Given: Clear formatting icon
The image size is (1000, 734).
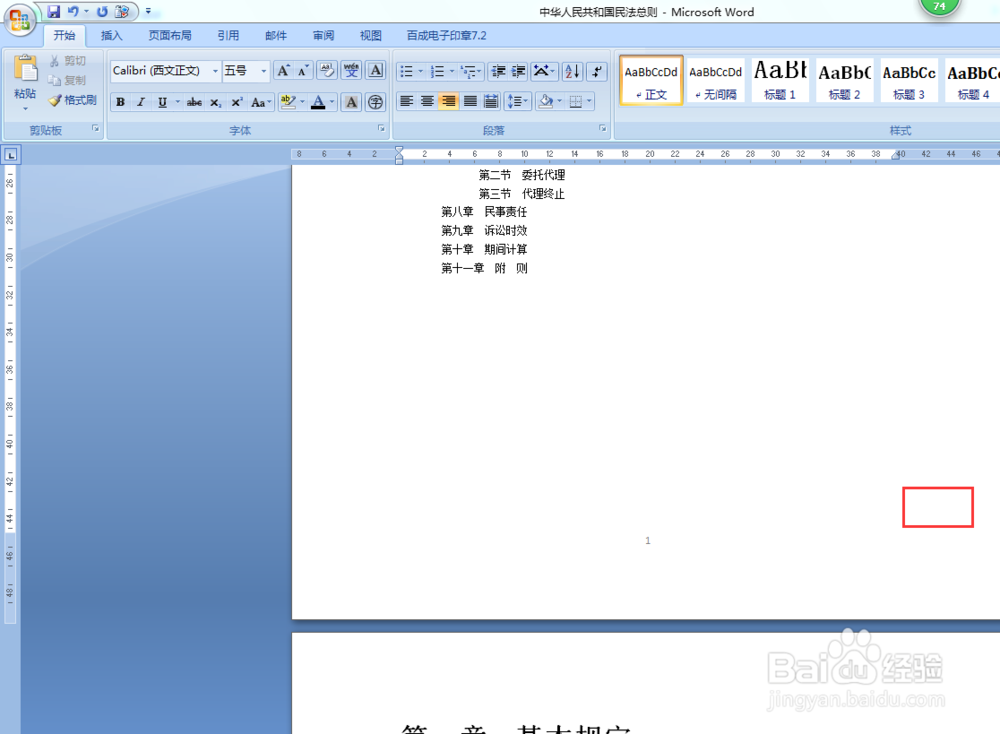Looking at the screenshot, I should pos(327,71).
